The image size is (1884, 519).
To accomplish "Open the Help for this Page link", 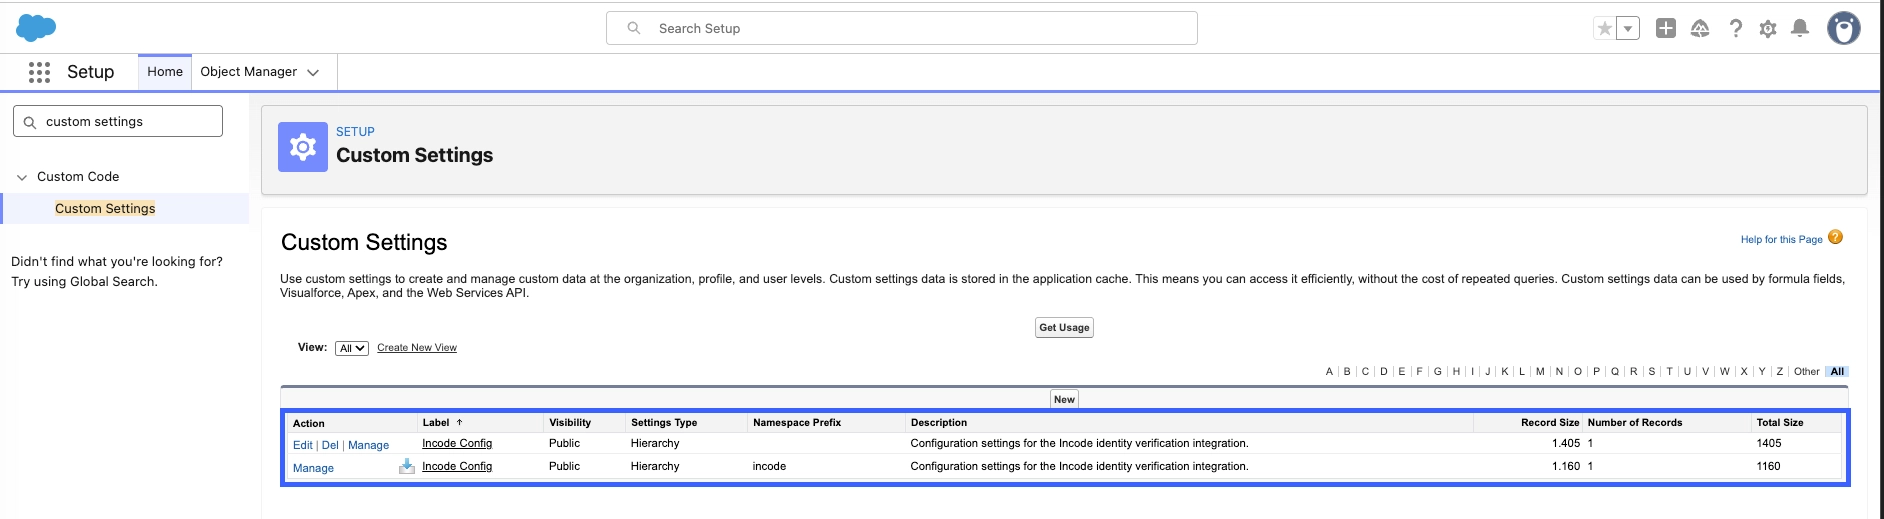I will point(1781,239).
